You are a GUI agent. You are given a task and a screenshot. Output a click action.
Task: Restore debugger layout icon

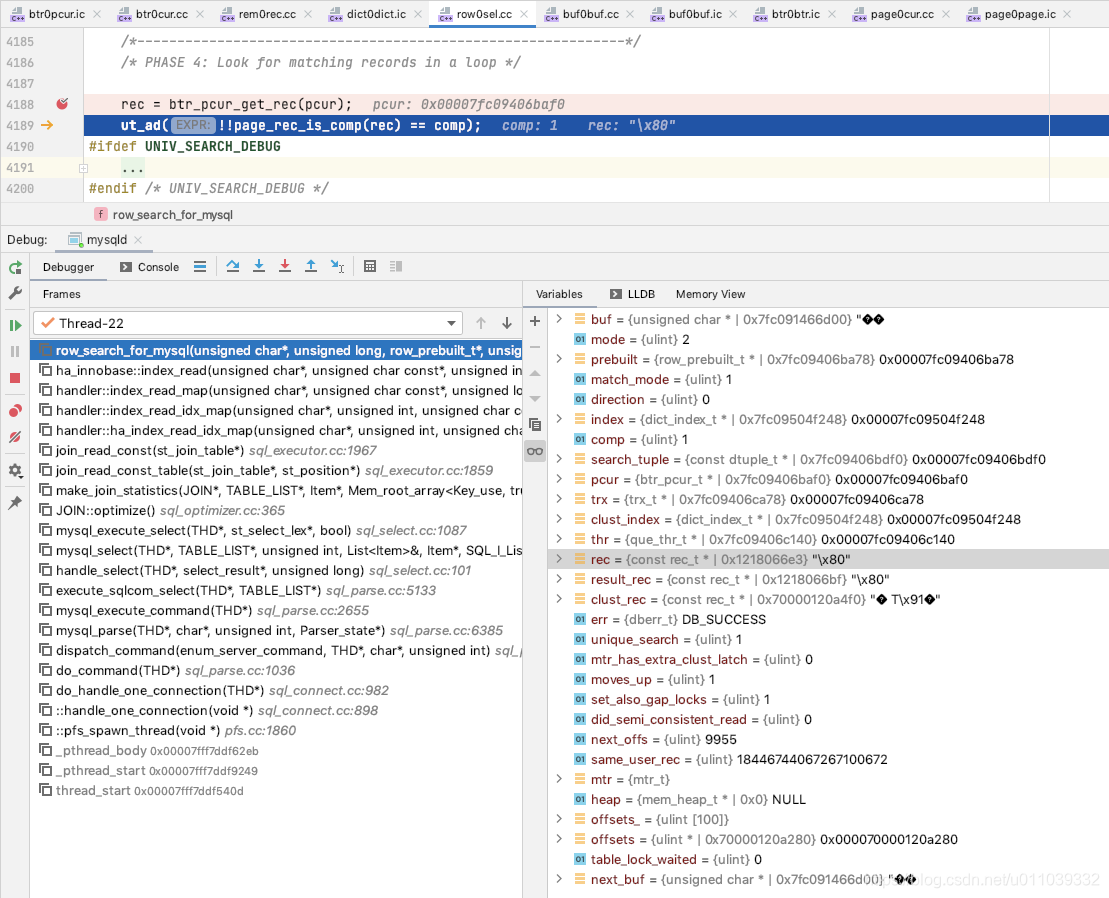point(396,267)
